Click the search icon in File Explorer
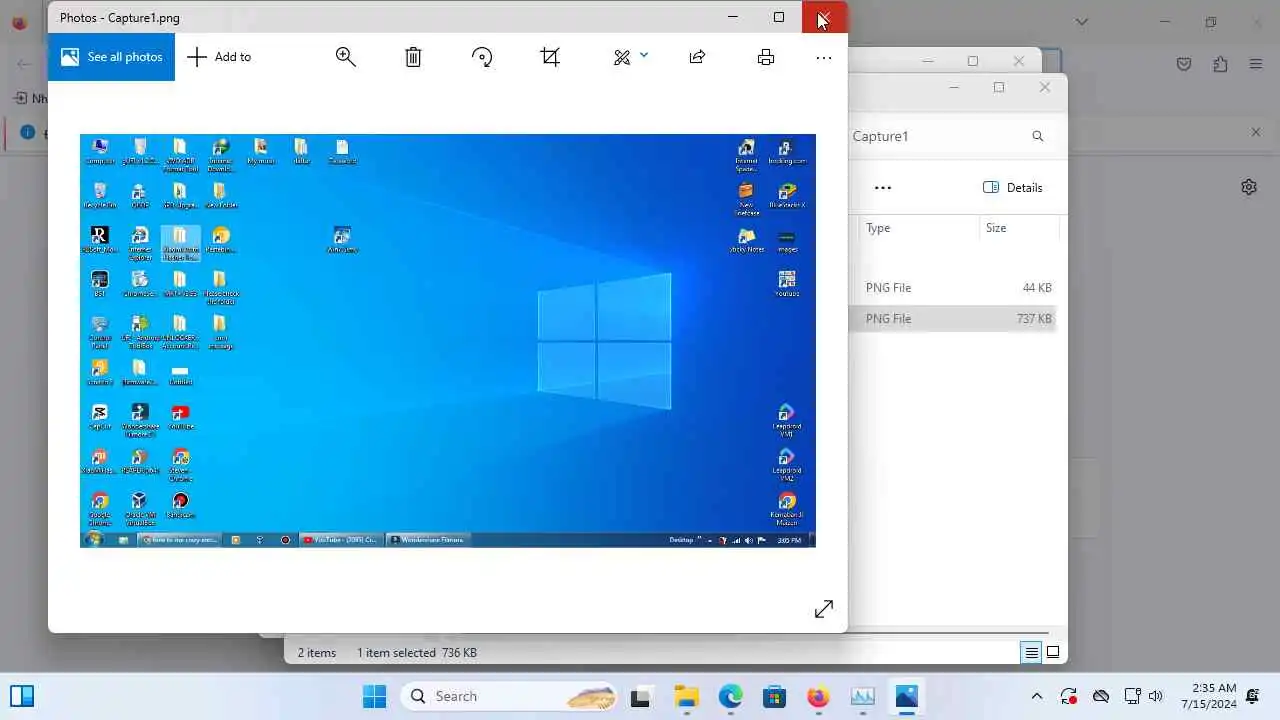Image resolution: width=1280 pixels, height=720 pixels. pyautogui.click(x=1038, y=136)
